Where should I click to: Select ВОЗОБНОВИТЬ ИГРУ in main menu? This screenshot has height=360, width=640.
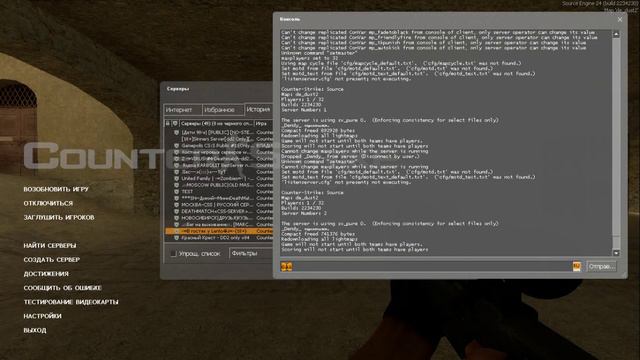(56, 189)
